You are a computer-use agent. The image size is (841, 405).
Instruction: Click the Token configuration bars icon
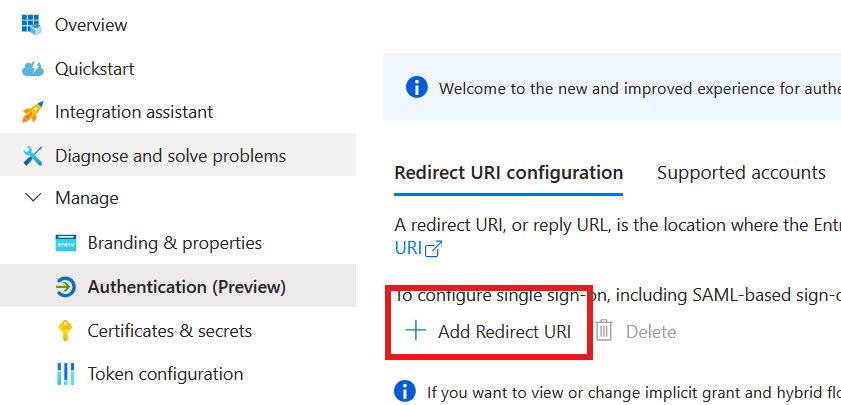[x=66, y=374]
